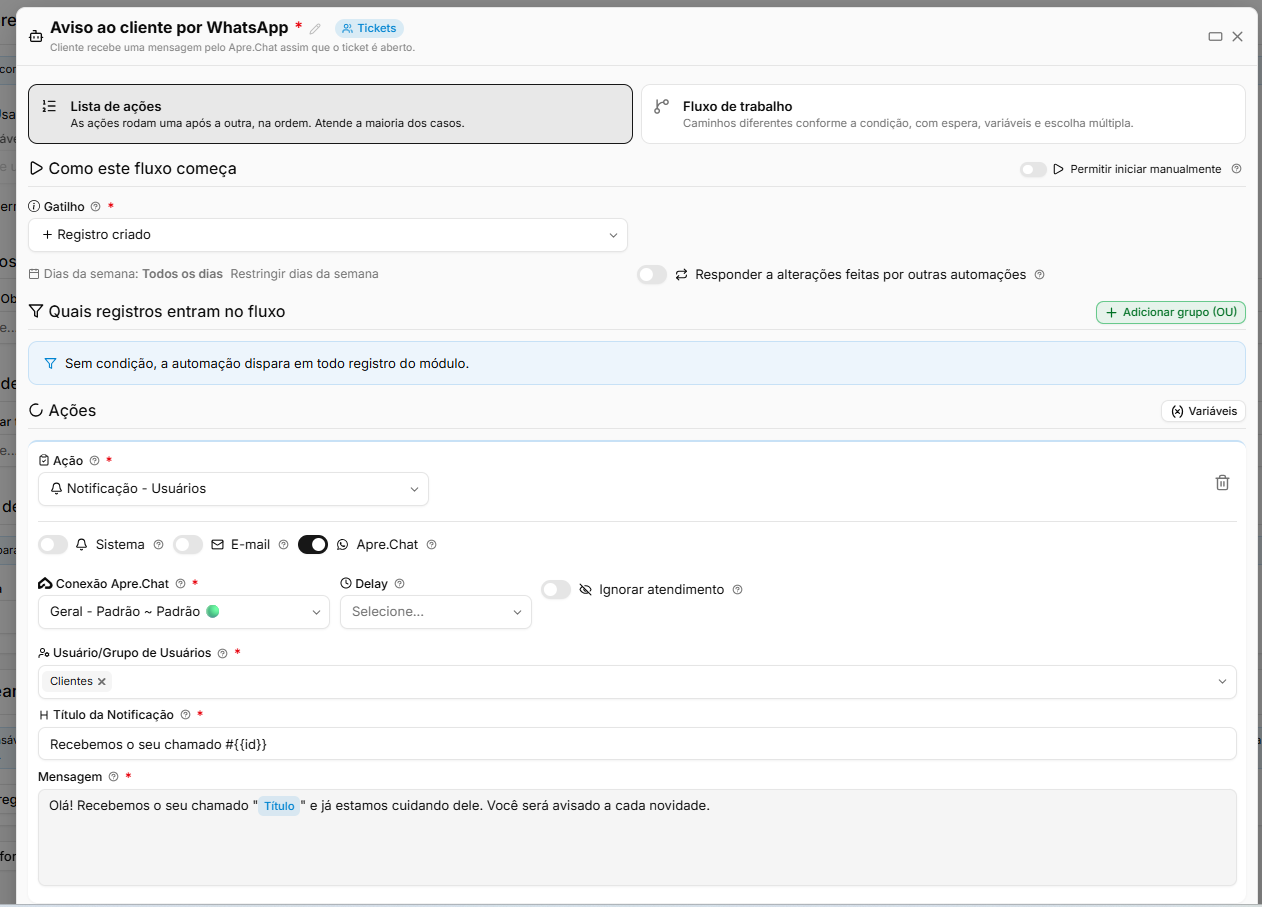The height and width of the screenshot is (907, 1262).
Task: Open the Delay Selecione dropdown
Action: click(436, 612)
